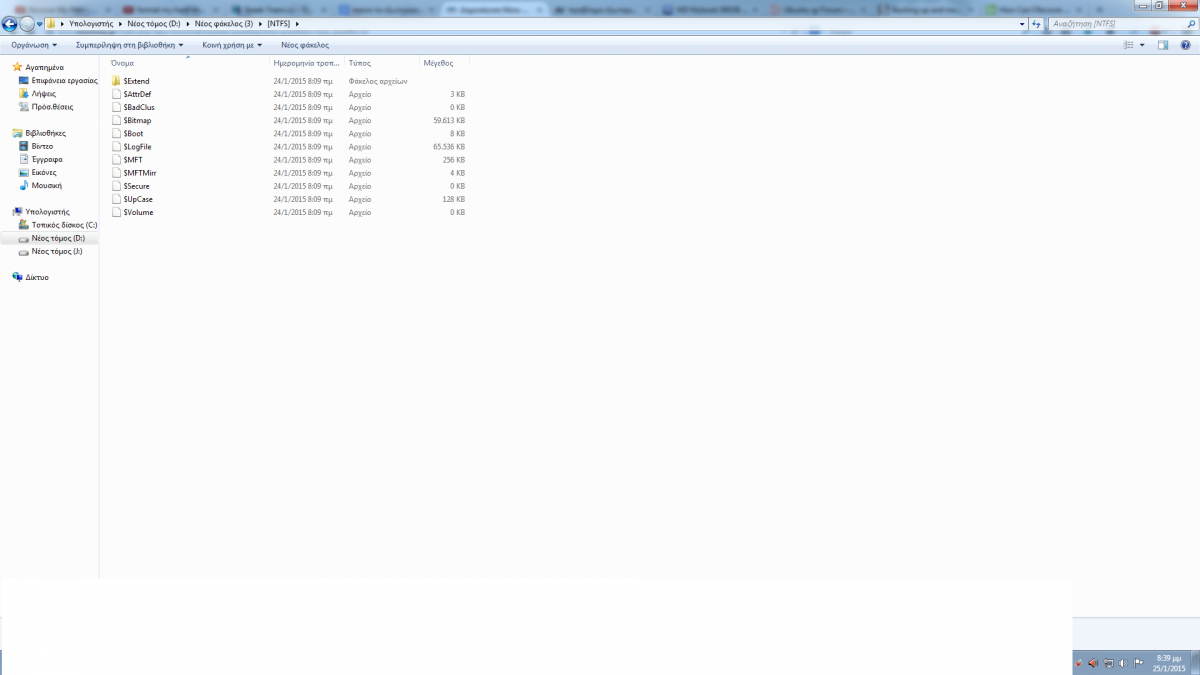Open the Κοινή χρήση με menu
Screen dimensions: 1200x675
click(232, 45)
